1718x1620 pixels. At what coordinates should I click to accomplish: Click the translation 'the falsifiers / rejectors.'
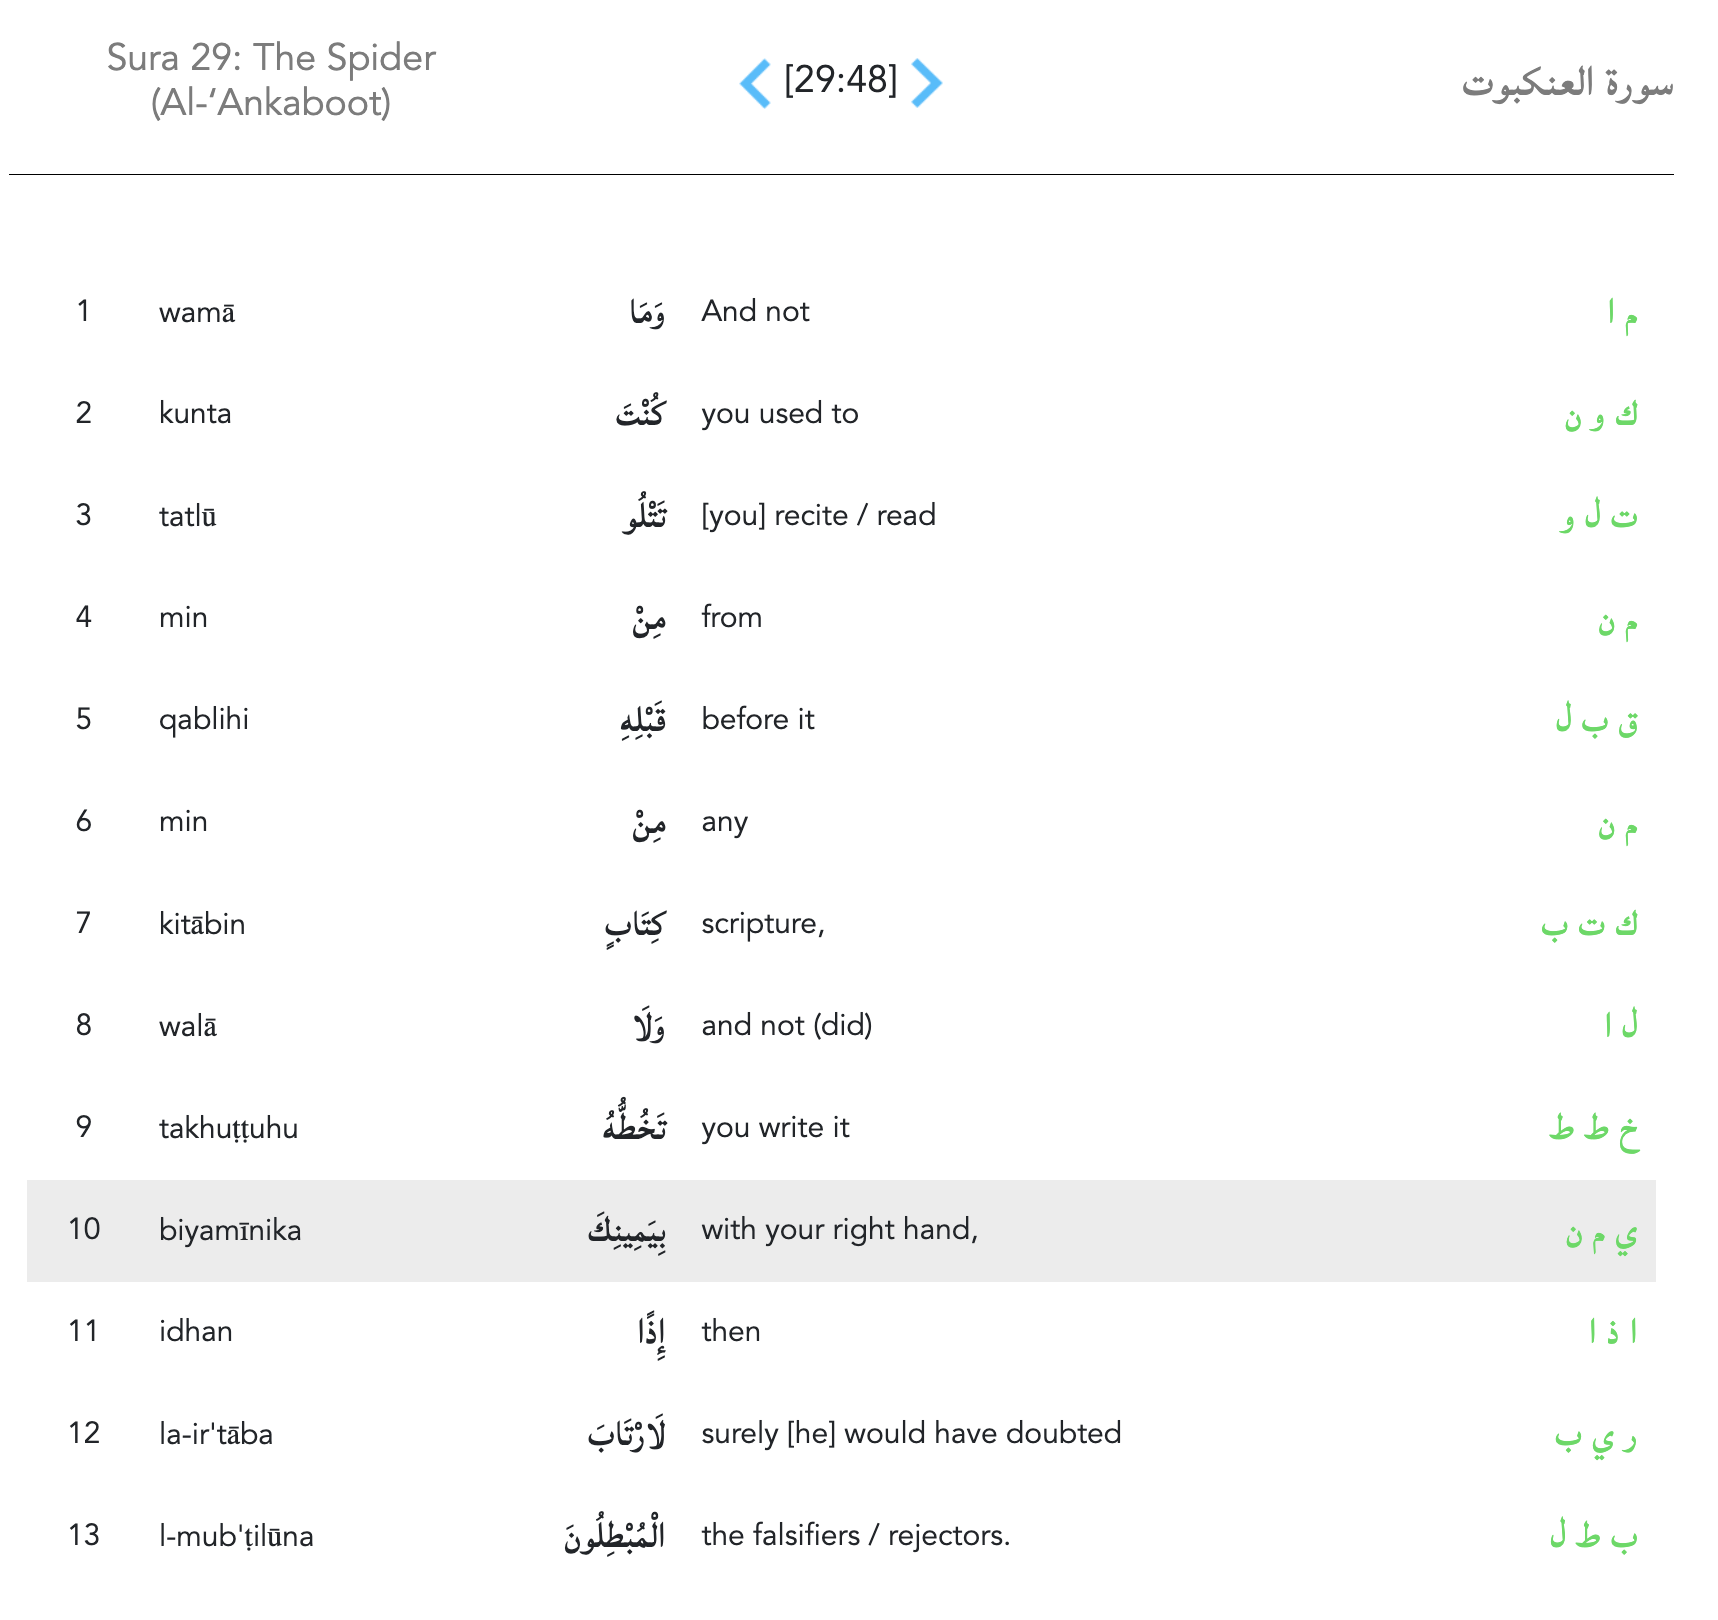855,1536
